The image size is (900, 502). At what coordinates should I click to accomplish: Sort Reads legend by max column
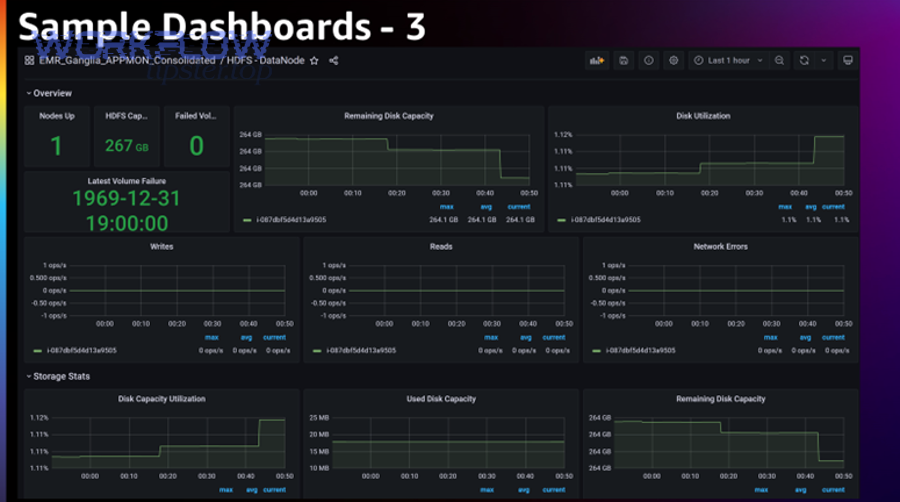pyautogui.click(x=489, y=338)
